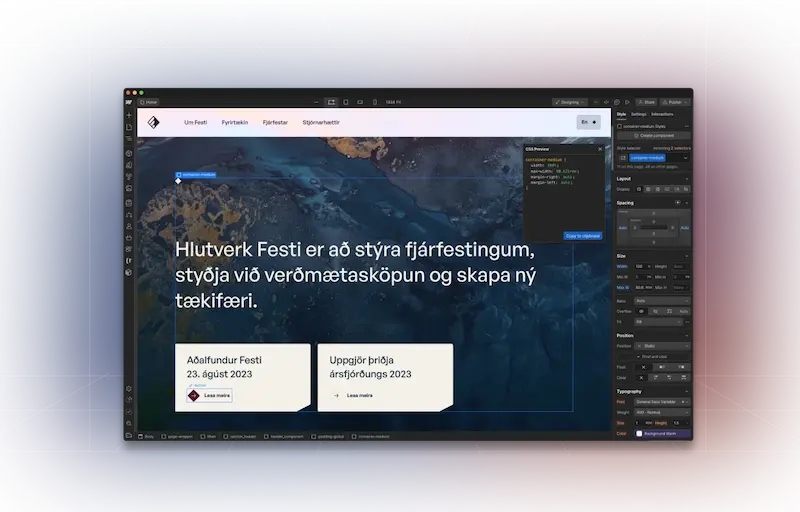Select the block display option in Layout
The image size is (800, 512).
click(x=638, y=188)
